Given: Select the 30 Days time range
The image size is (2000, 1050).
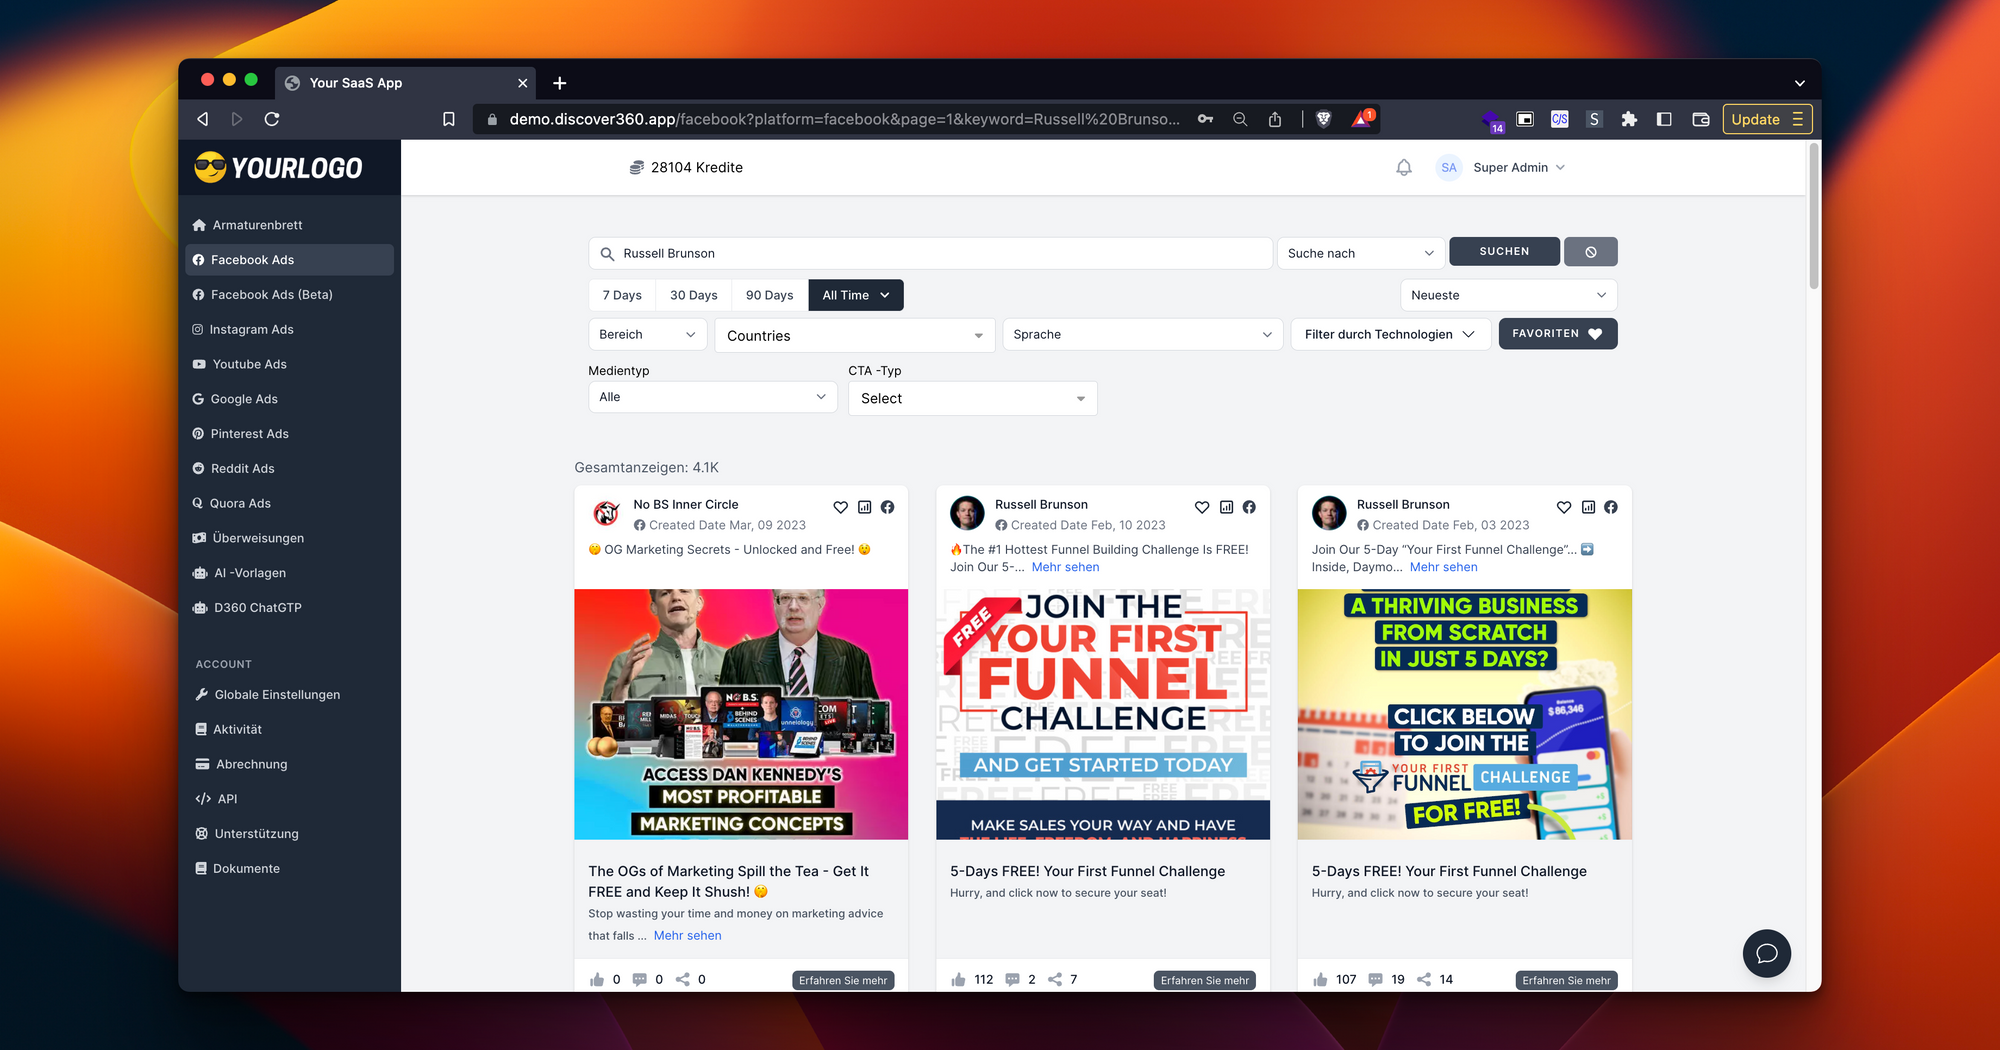Looking at the screenshot, I should (694, 295).
